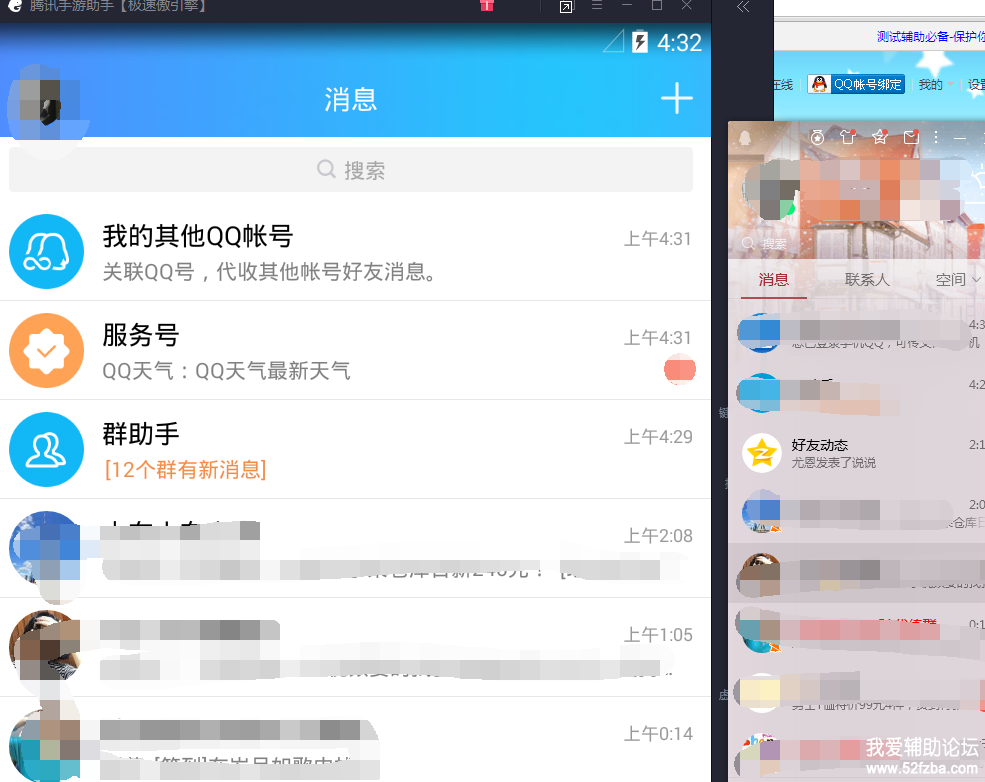Screen dimensions: 985x782
Task: Click the 消息 title in the mobile QQ header
Action: click(x=351, y=99)
